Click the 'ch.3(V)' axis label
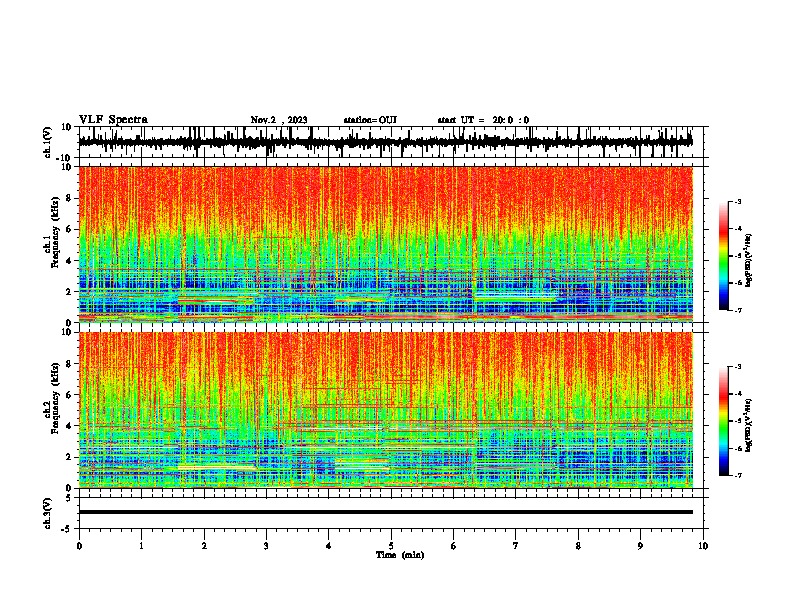This screenshot has width=792, height=612. (x=48, y=513)
